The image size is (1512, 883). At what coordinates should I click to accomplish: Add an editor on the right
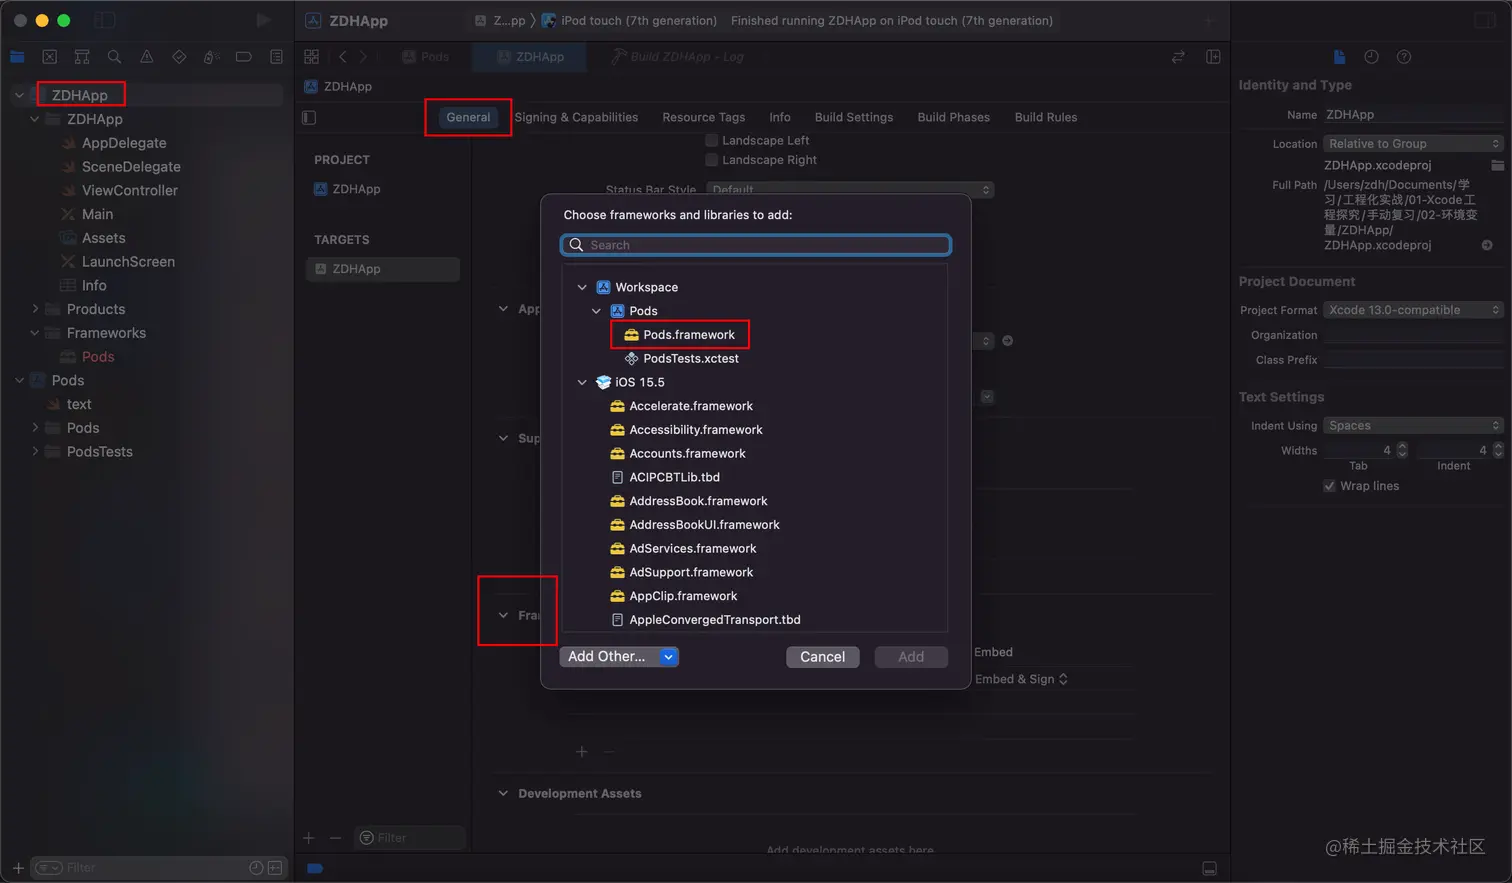coord(1213,57)
